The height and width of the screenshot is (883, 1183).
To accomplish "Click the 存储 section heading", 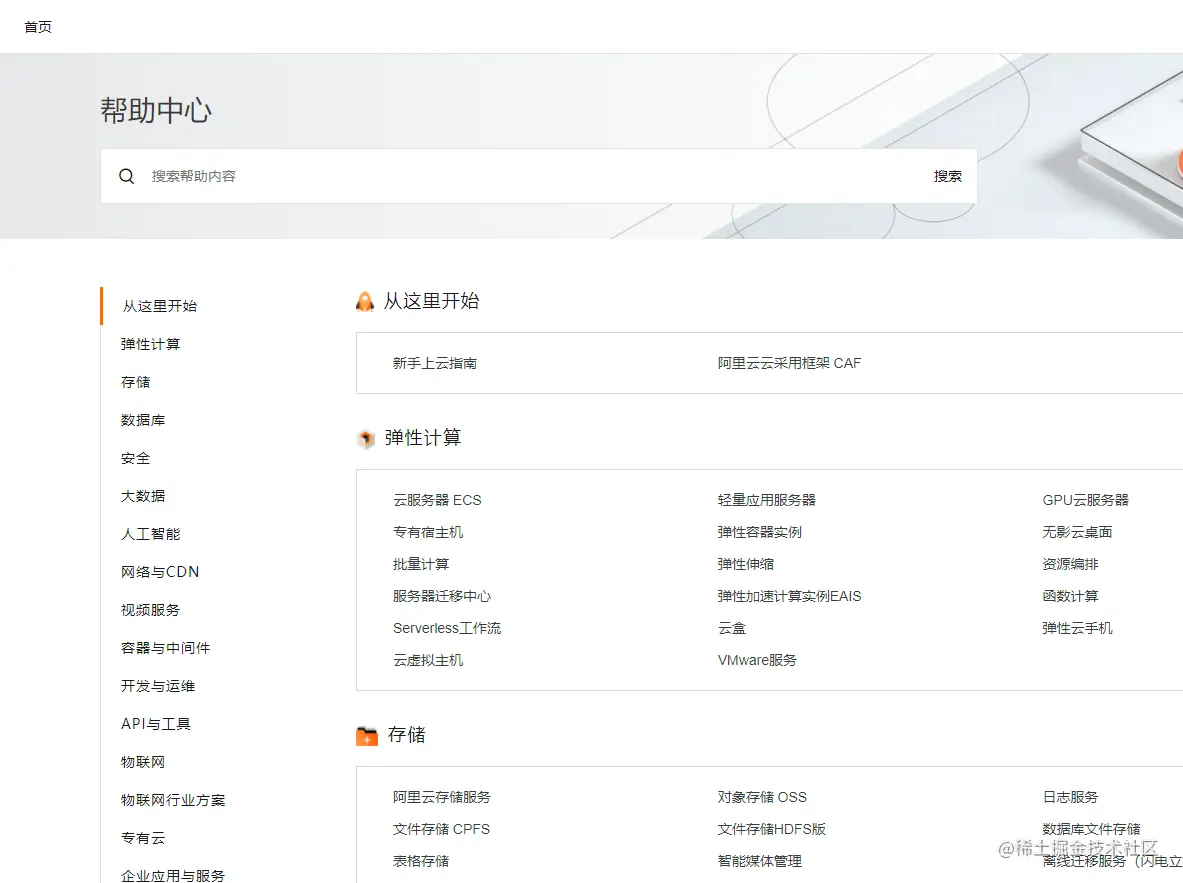I will (407, 735).
